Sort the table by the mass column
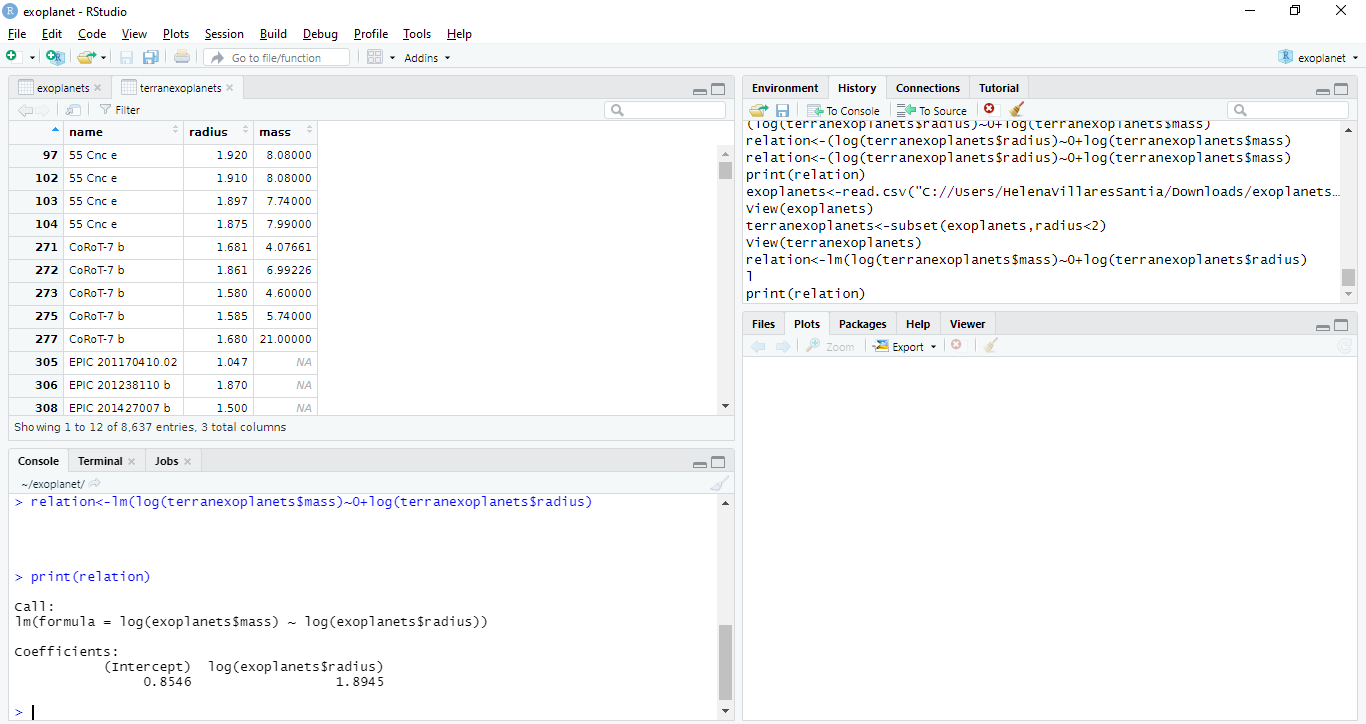This screenshot has height=724, width=1366. pyautogui.click(x=275, y=132)
